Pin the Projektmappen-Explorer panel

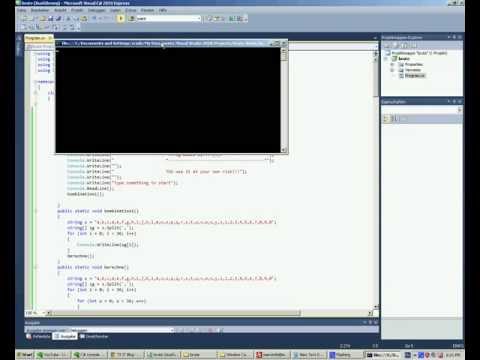(454, 37)
